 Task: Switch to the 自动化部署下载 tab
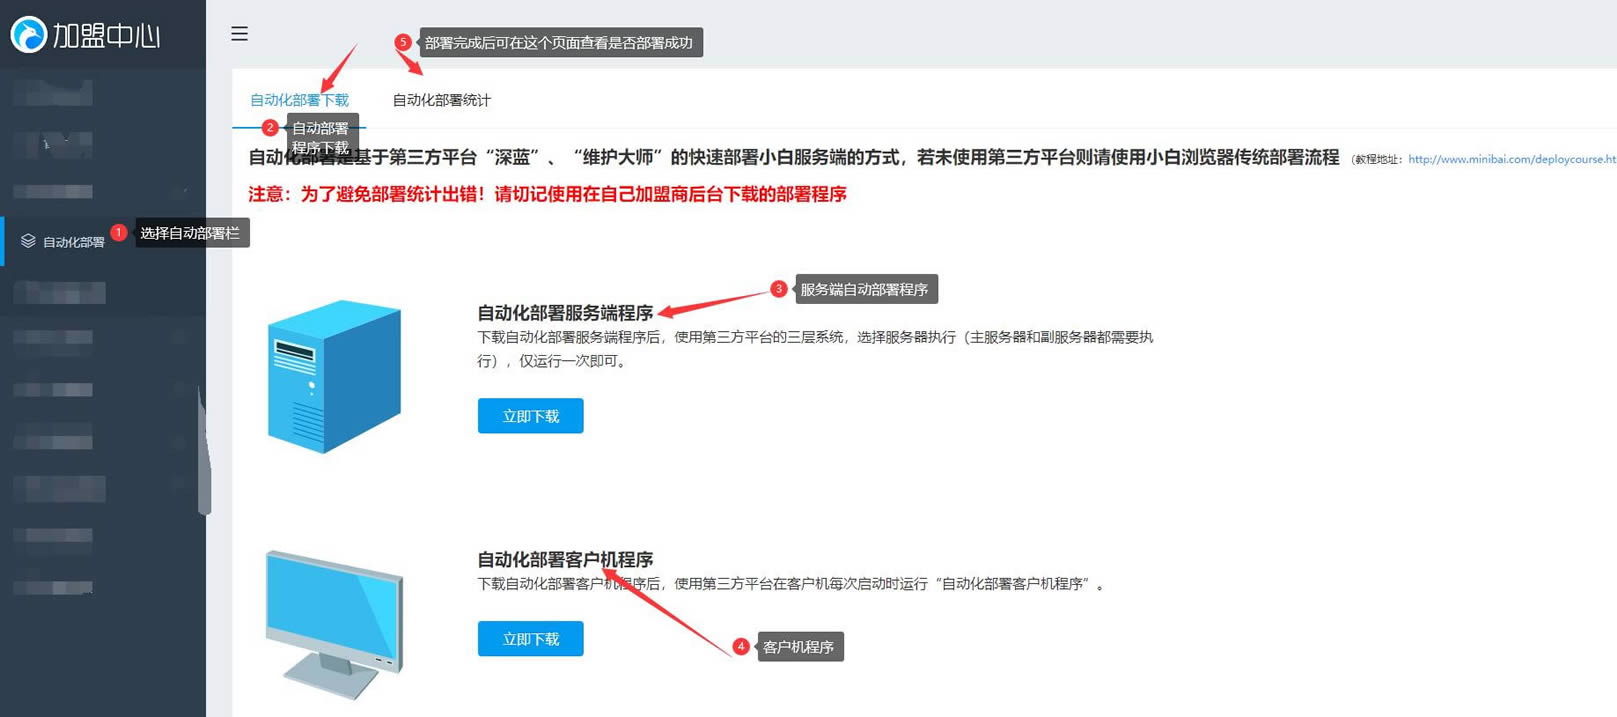[x=299, y=100]
